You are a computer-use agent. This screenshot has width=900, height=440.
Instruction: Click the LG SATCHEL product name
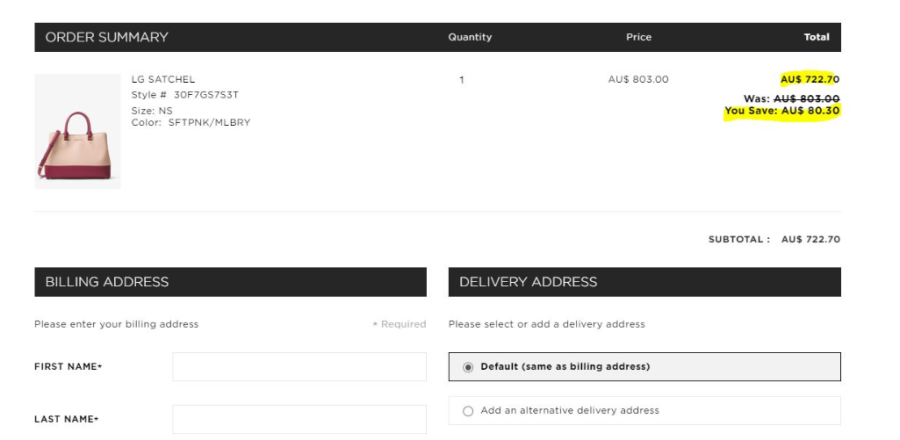point(163,79)
